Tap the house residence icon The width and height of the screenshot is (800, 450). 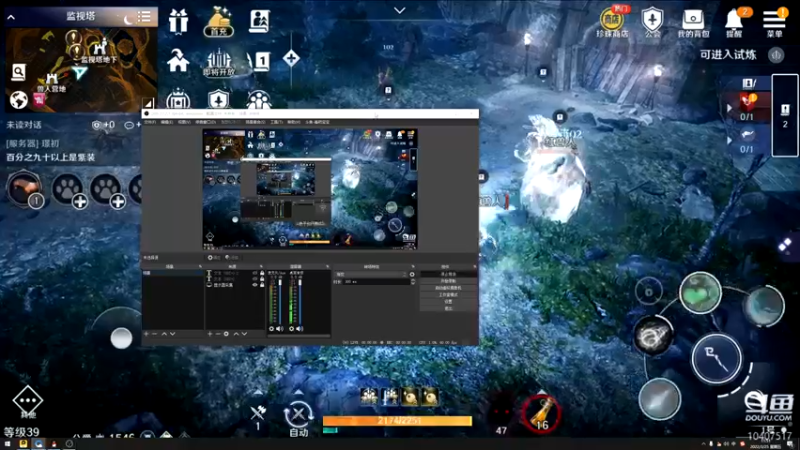tap(178, 60)
